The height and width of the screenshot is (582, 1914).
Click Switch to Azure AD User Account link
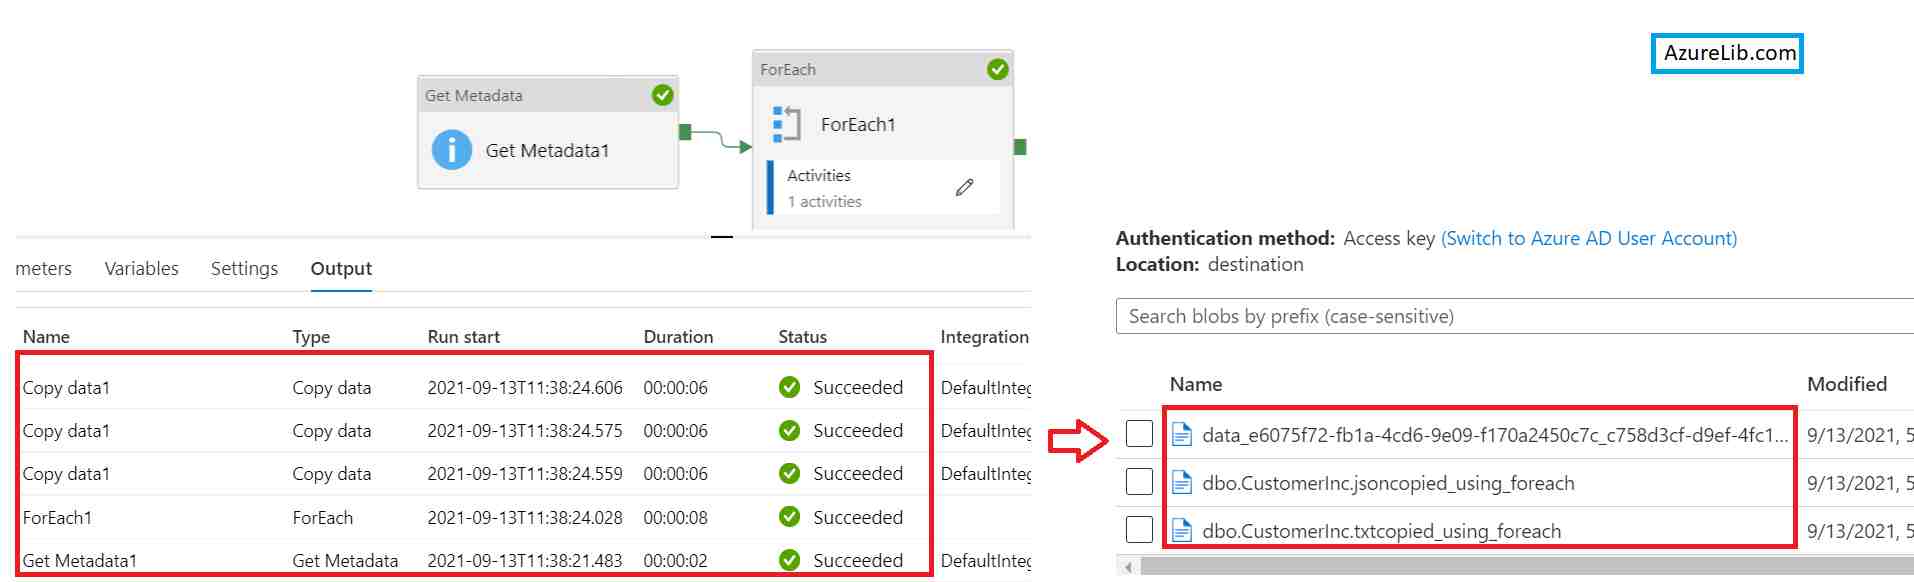tap(1589, 238)
